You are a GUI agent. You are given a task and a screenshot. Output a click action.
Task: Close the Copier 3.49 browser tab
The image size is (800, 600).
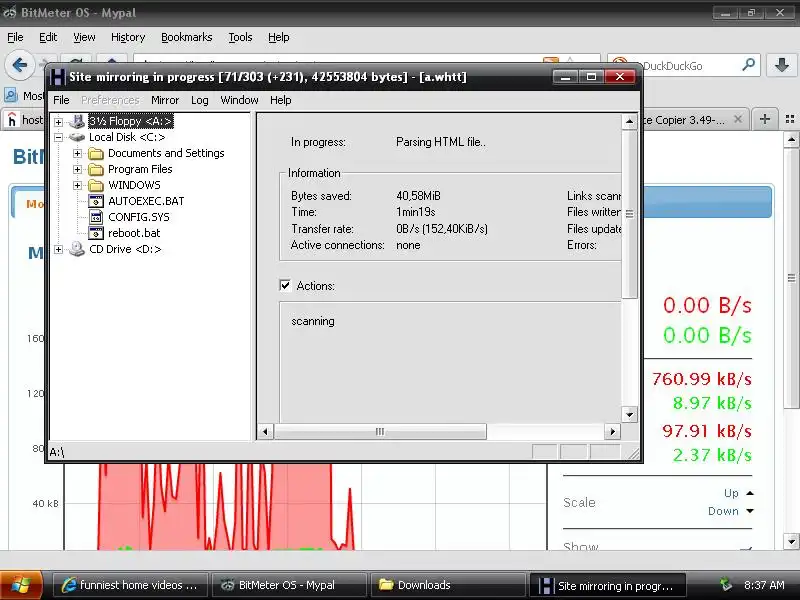coord(738,119)
